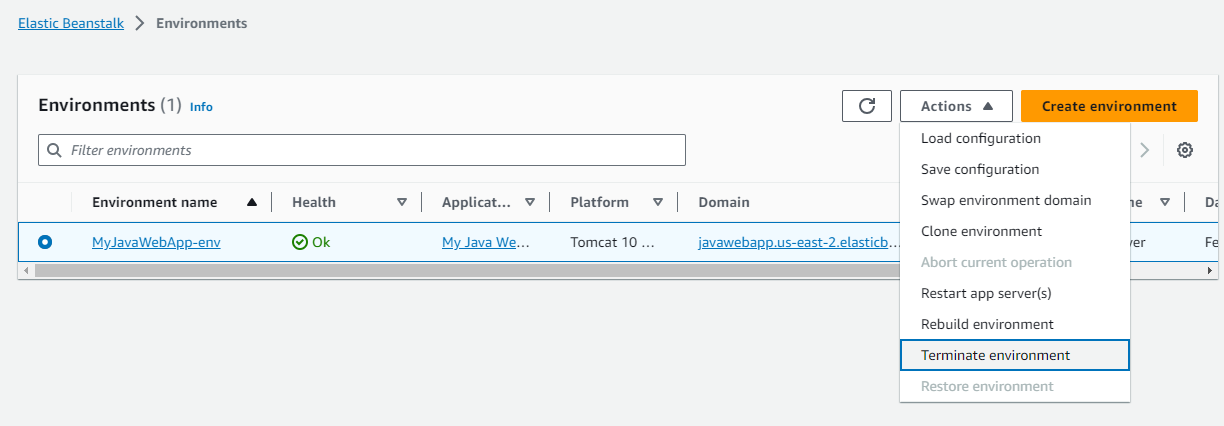Open the Info link beside Environments

(x=201, y=107)
